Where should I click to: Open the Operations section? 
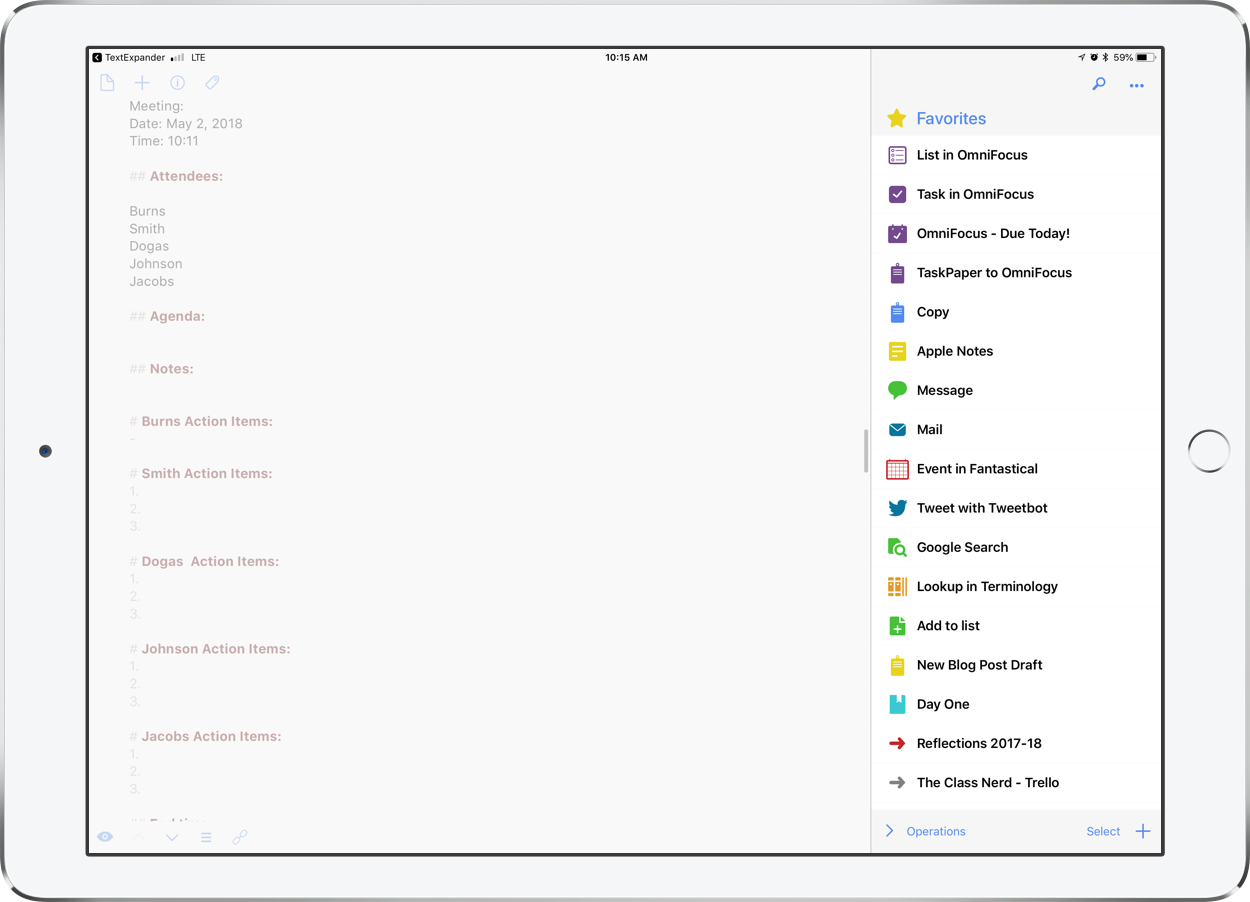tap(936, 831)
